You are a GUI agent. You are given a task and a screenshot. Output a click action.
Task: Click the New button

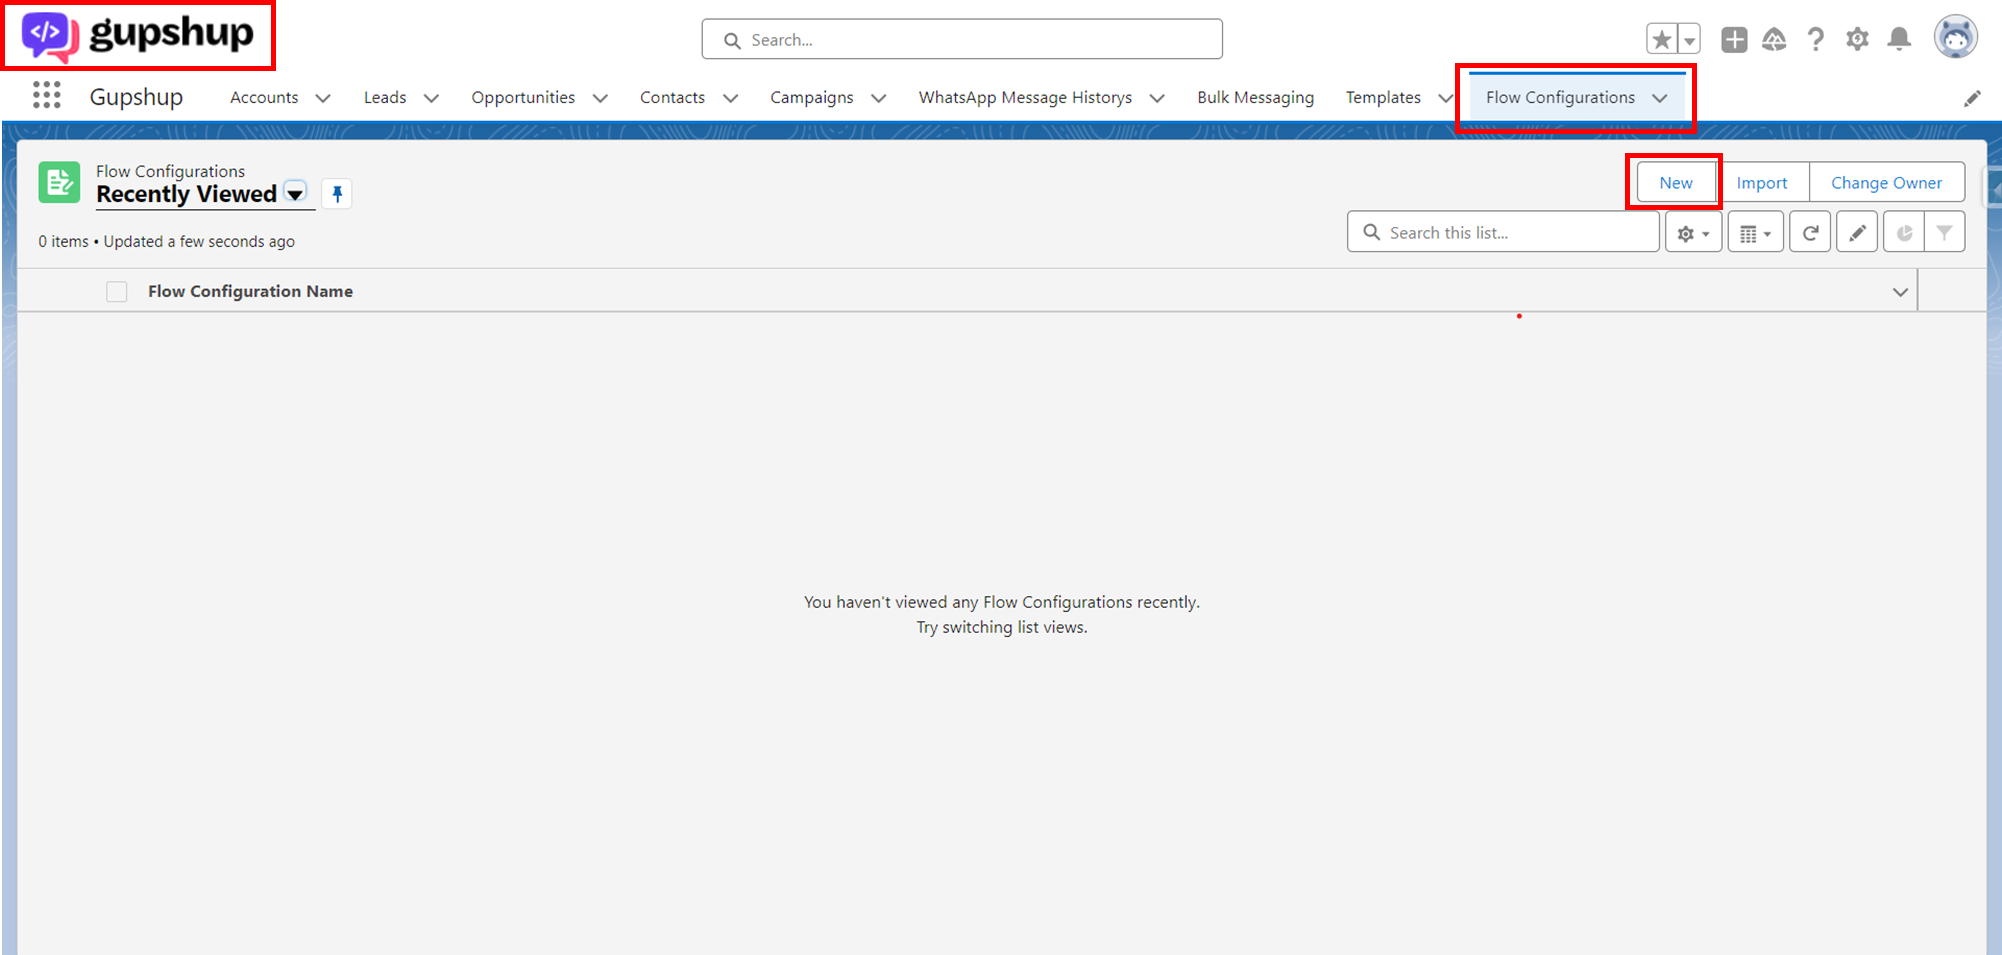click(x=1676, y=183)
